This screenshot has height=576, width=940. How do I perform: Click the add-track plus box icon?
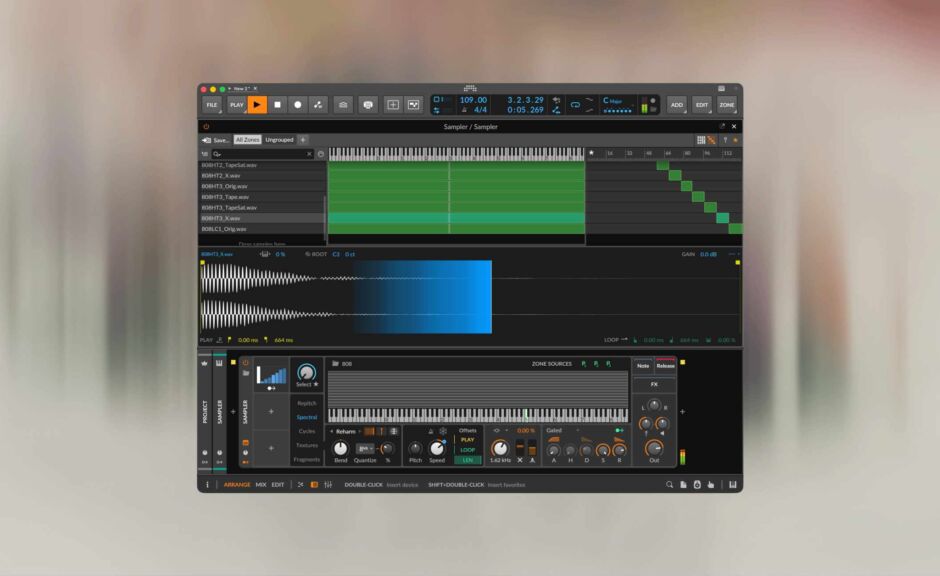[393, 105]
